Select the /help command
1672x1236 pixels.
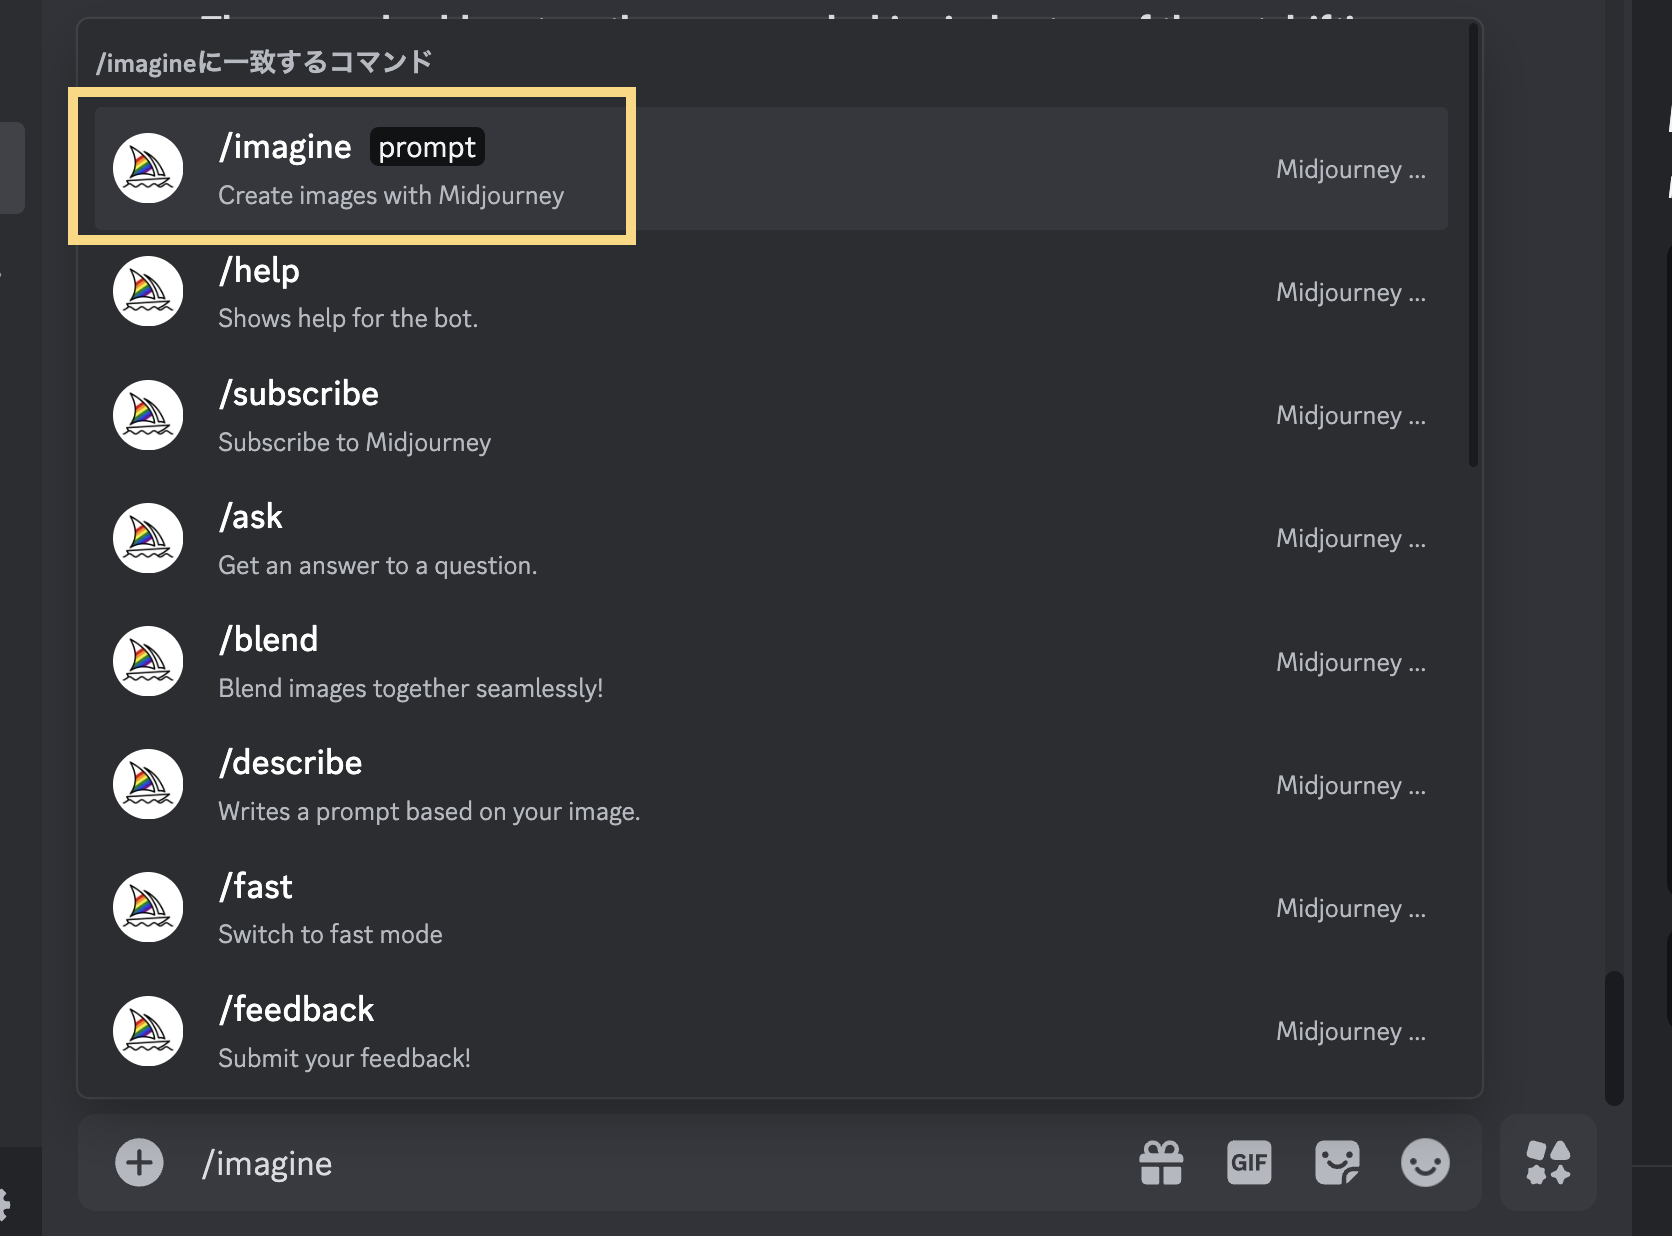click(260, 271)
